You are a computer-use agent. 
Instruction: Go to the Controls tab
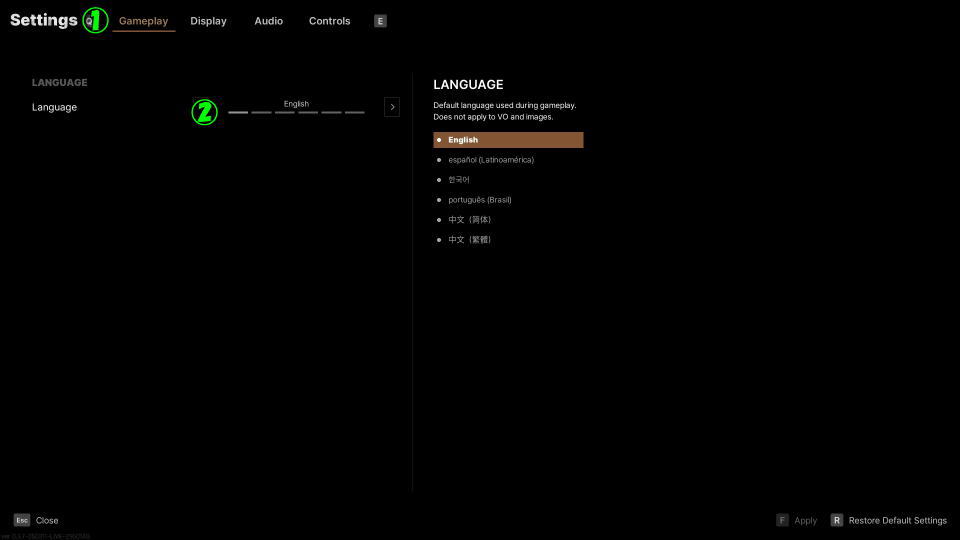click(x=329, y=21)
